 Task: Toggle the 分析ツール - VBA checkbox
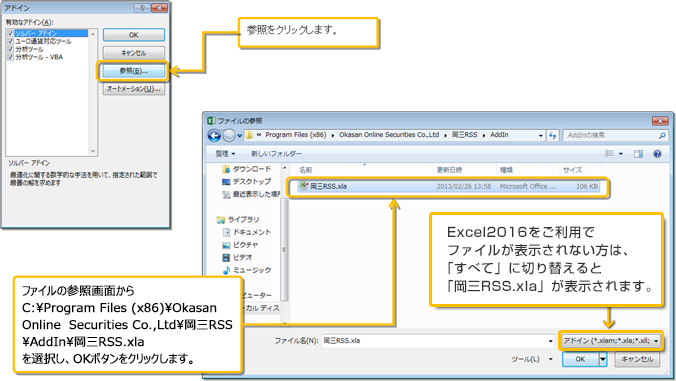coord(10,57)
